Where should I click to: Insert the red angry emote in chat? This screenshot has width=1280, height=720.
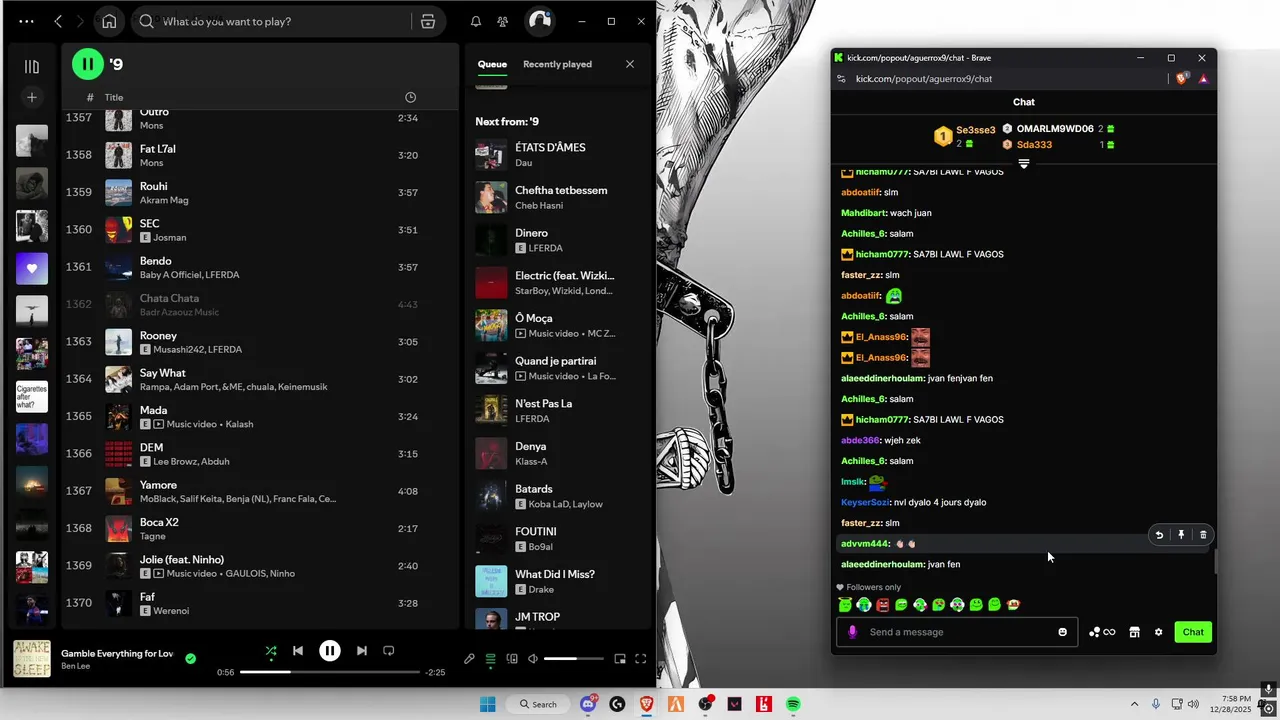[883, 605]
